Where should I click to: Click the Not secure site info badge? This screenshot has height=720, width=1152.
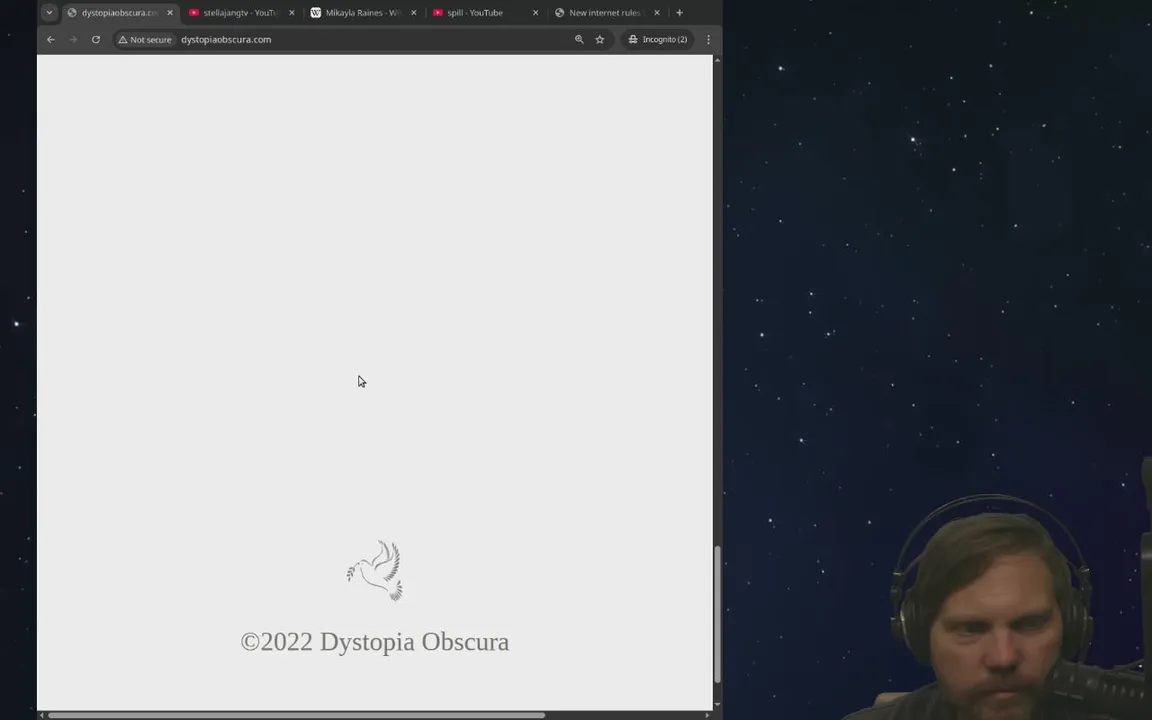click(145, 40)
